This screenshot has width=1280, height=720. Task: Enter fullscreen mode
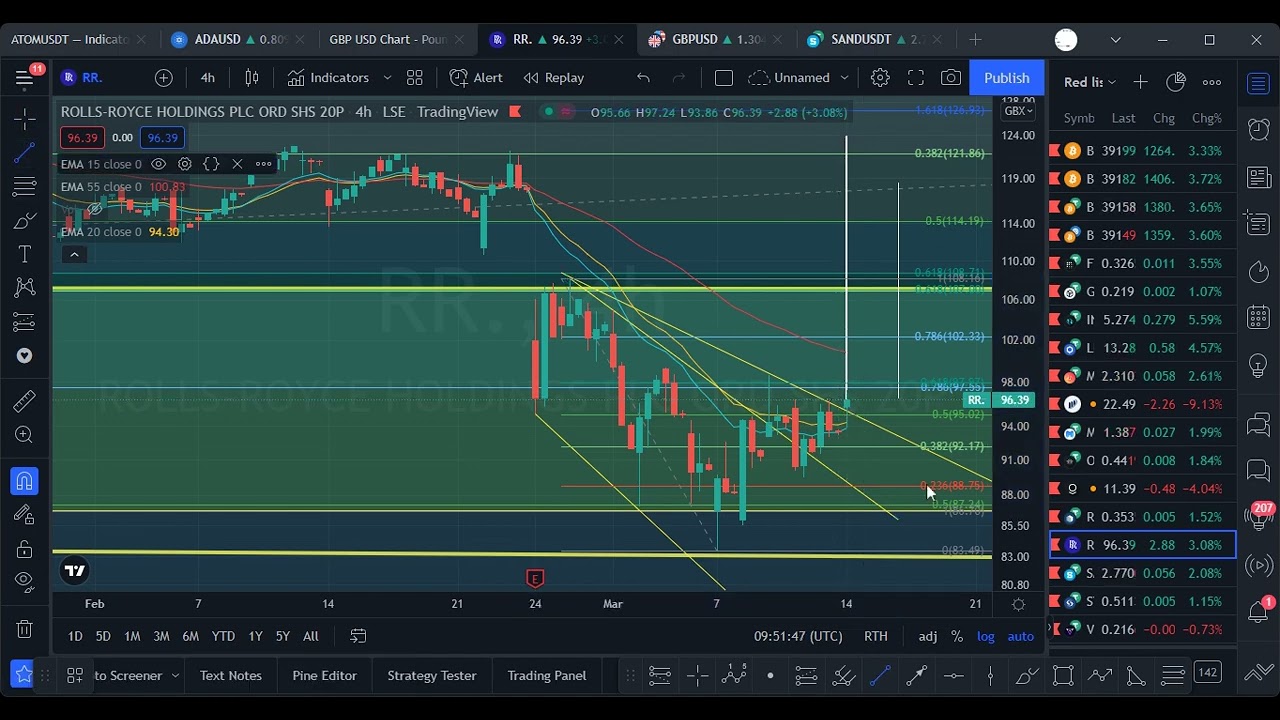coord(916,77)
